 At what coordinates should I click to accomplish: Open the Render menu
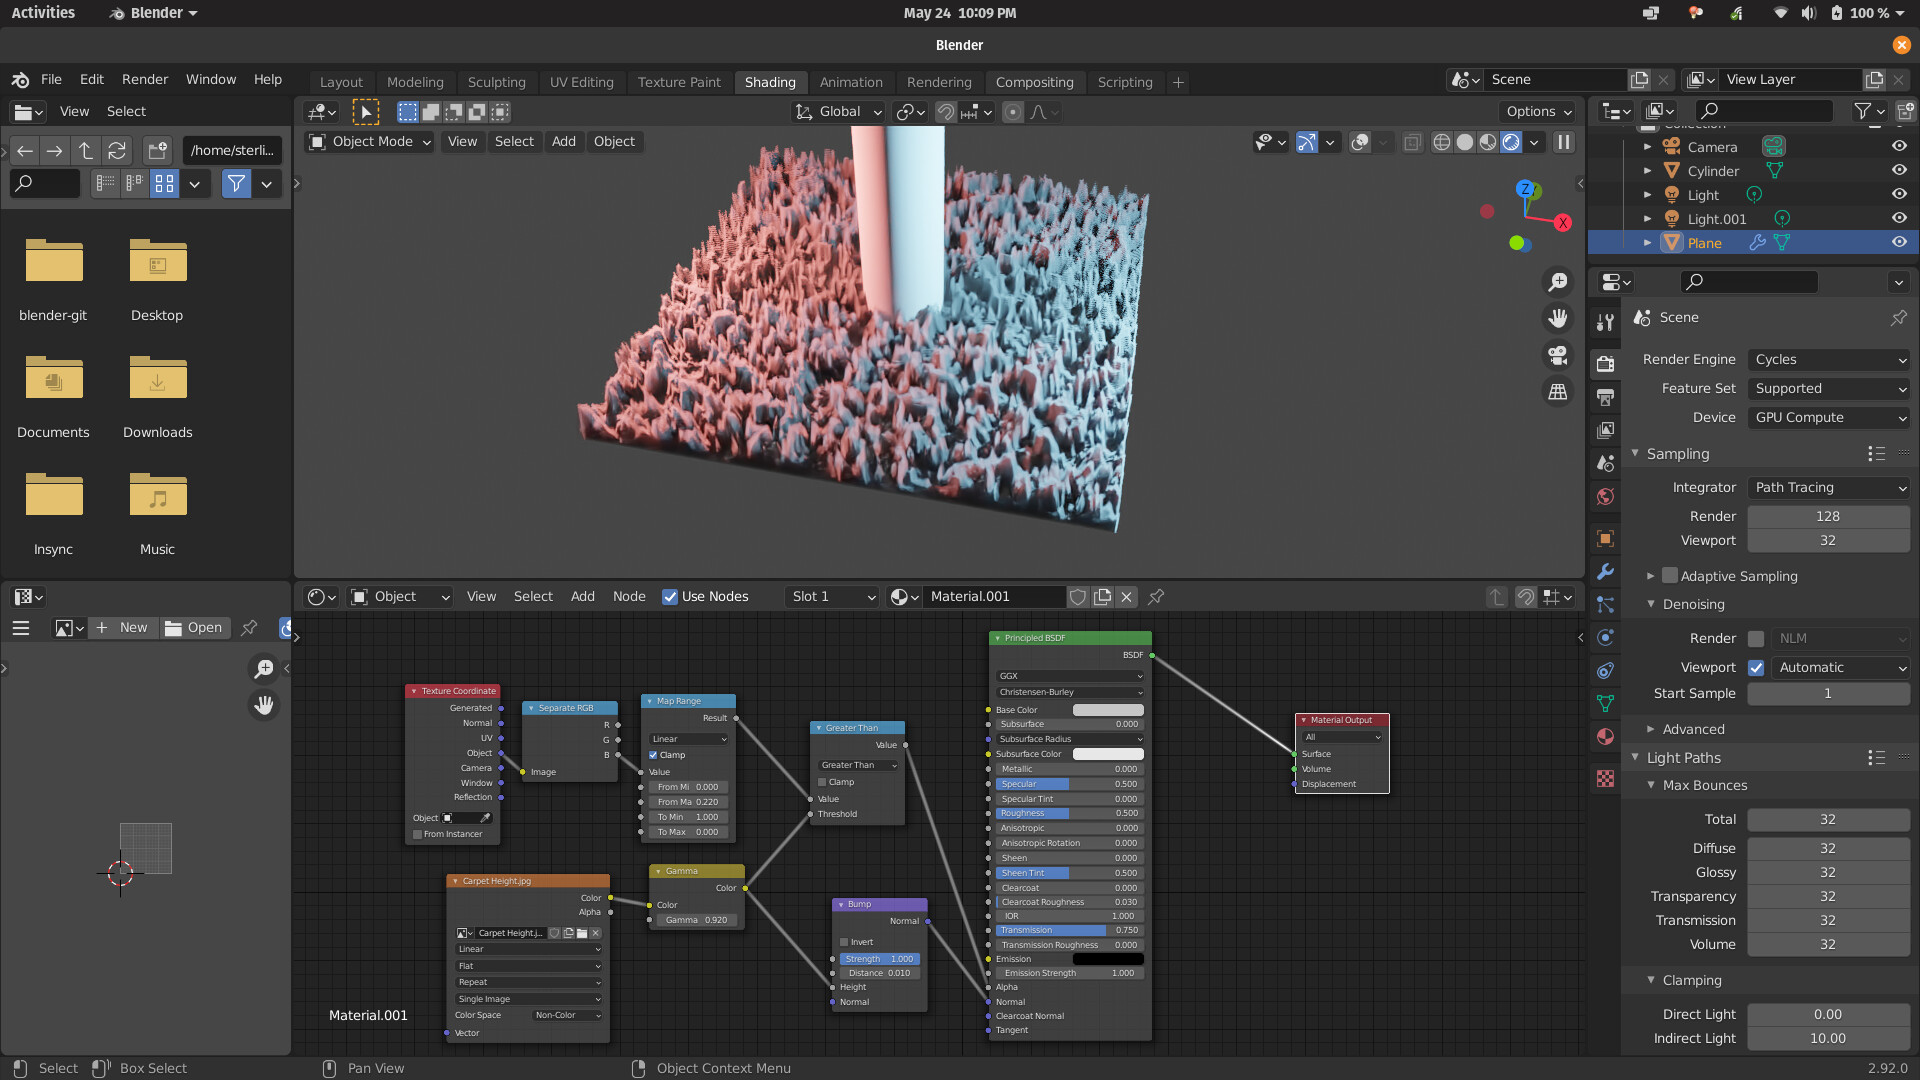[145, 80]
